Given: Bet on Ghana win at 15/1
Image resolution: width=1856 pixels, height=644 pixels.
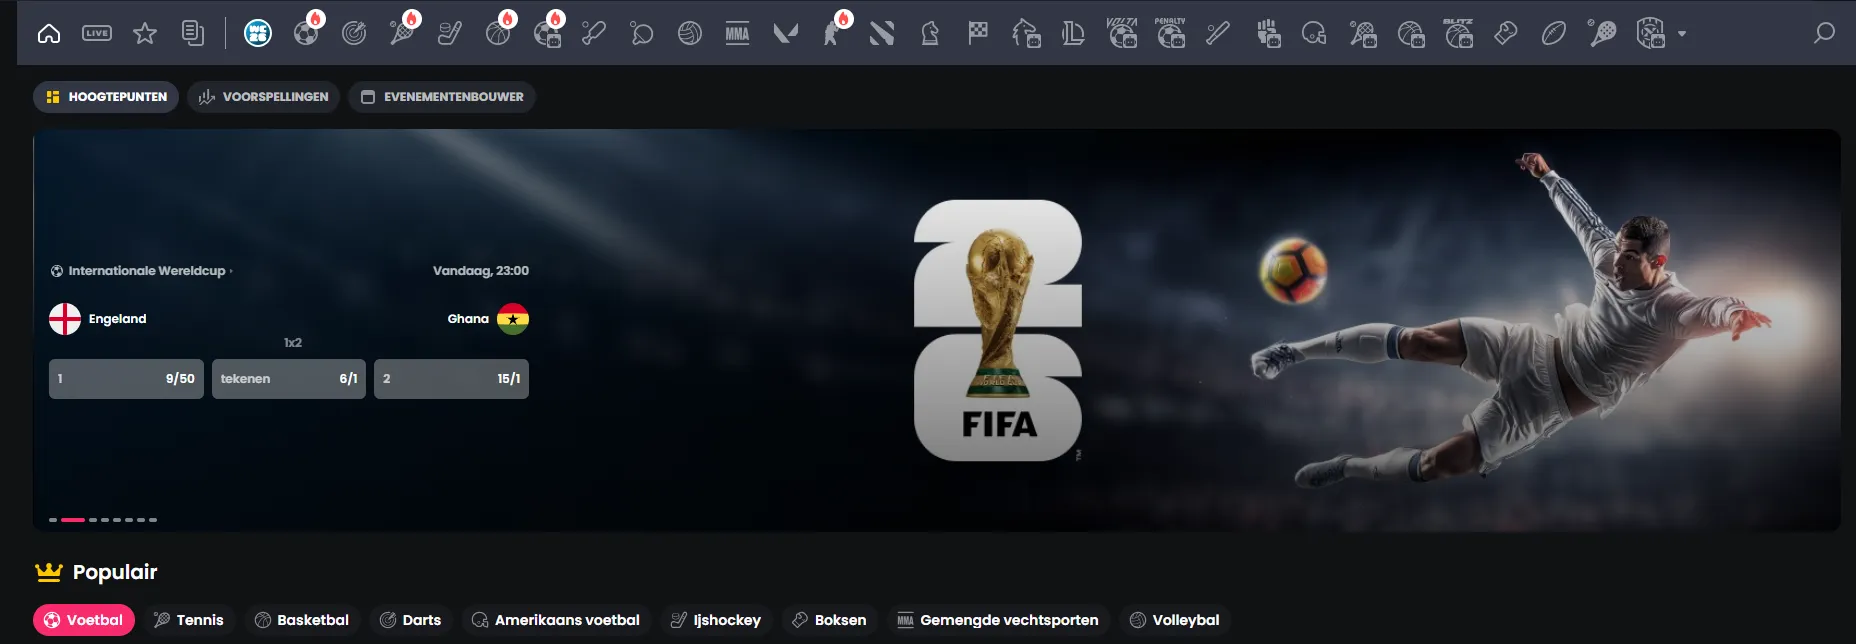Looking at the screenshot, I should pyautogui.click(x=451, y=379).
